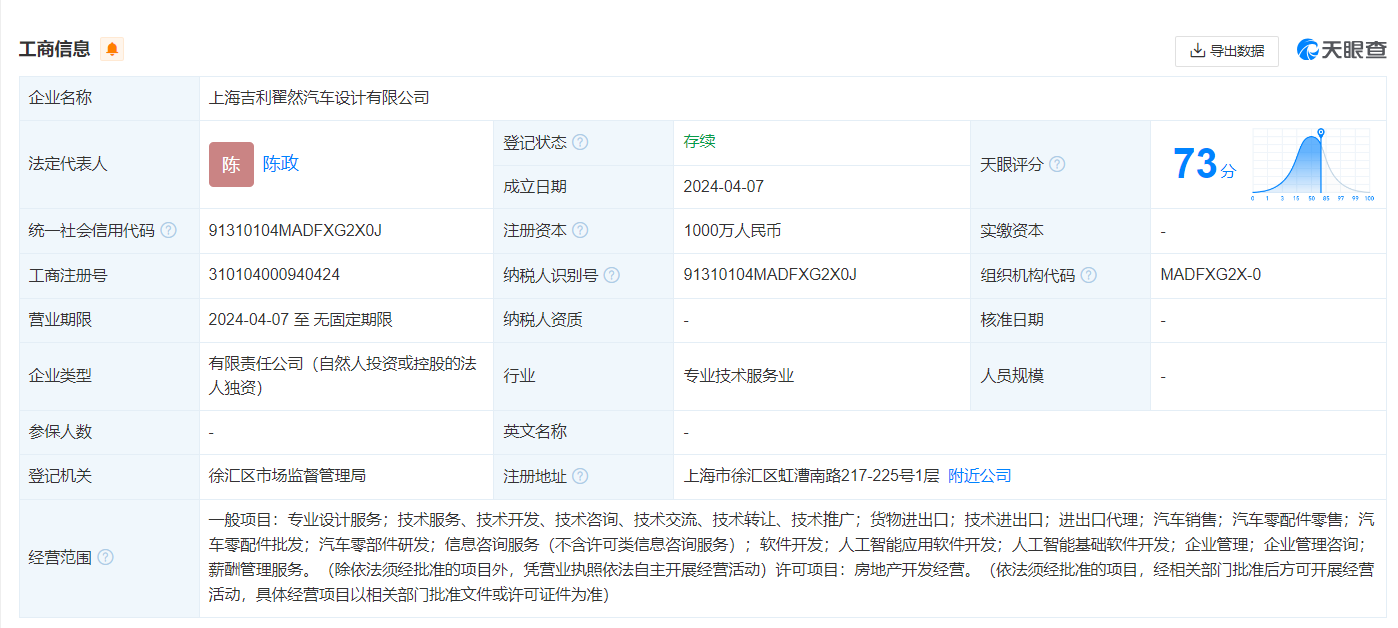Click the 导出数据 export button
Screen dimensions: 1398x628
(x=1226, y=51)
